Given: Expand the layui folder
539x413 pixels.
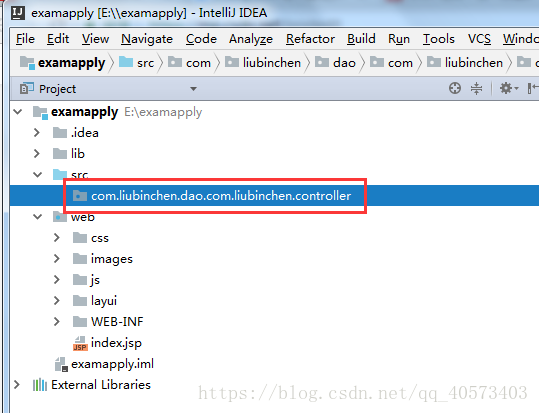Looking at the screenshot, I should [57, 301].
